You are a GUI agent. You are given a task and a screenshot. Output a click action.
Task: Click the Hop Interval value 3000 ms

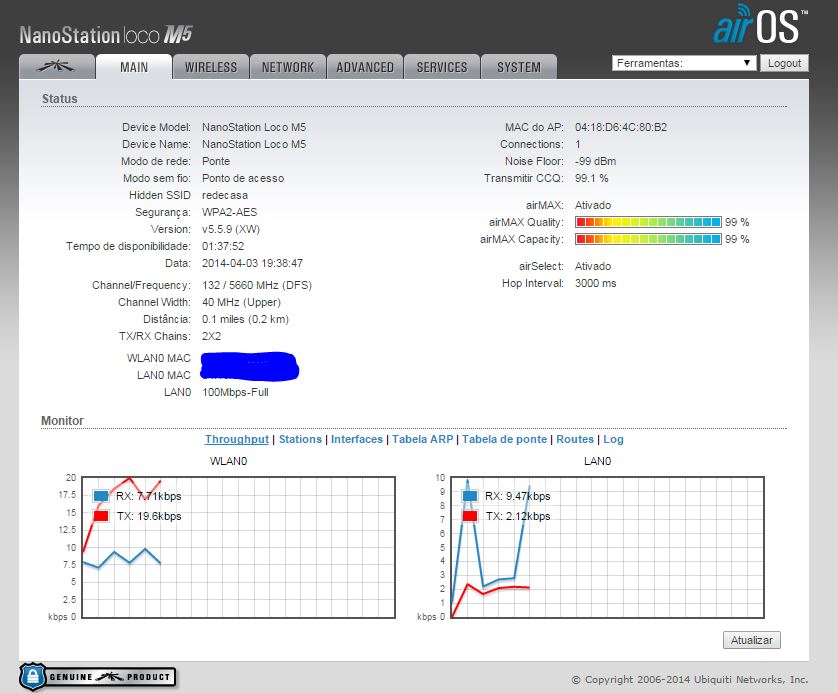click(595, 283)
